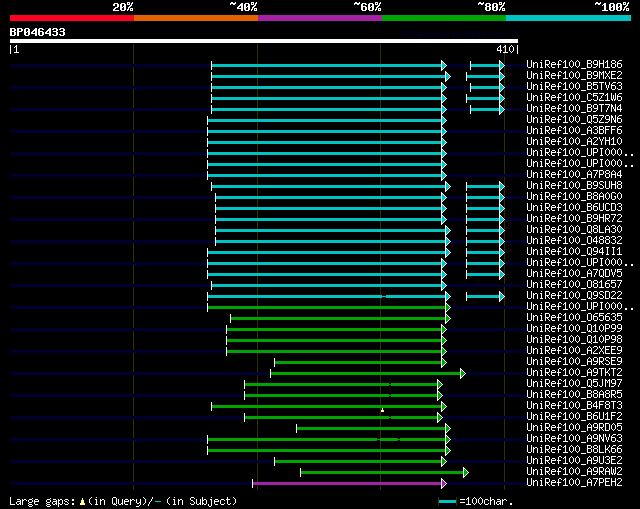640x509 pixels.
Task: Click the long cyan alignment bar of Q5Z9N6
Action: [327, 120]
